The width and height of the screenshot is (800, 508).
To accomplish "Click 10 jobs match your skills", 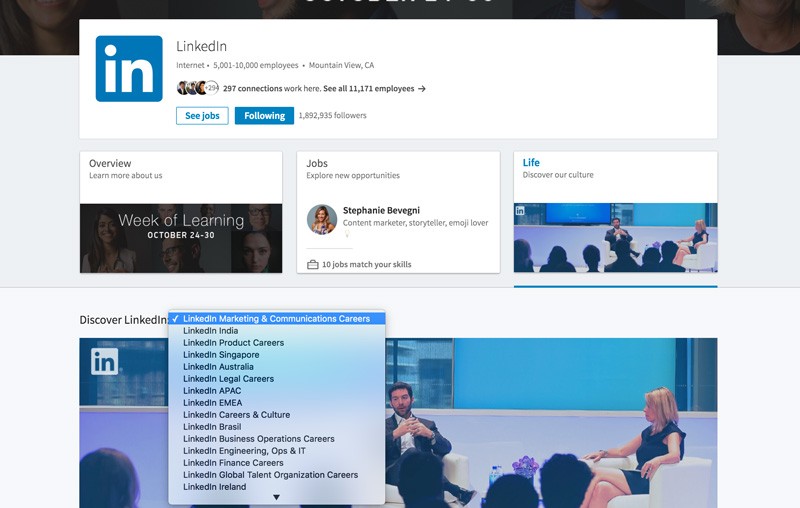I will pyautogui.click(x=366, y=265).
